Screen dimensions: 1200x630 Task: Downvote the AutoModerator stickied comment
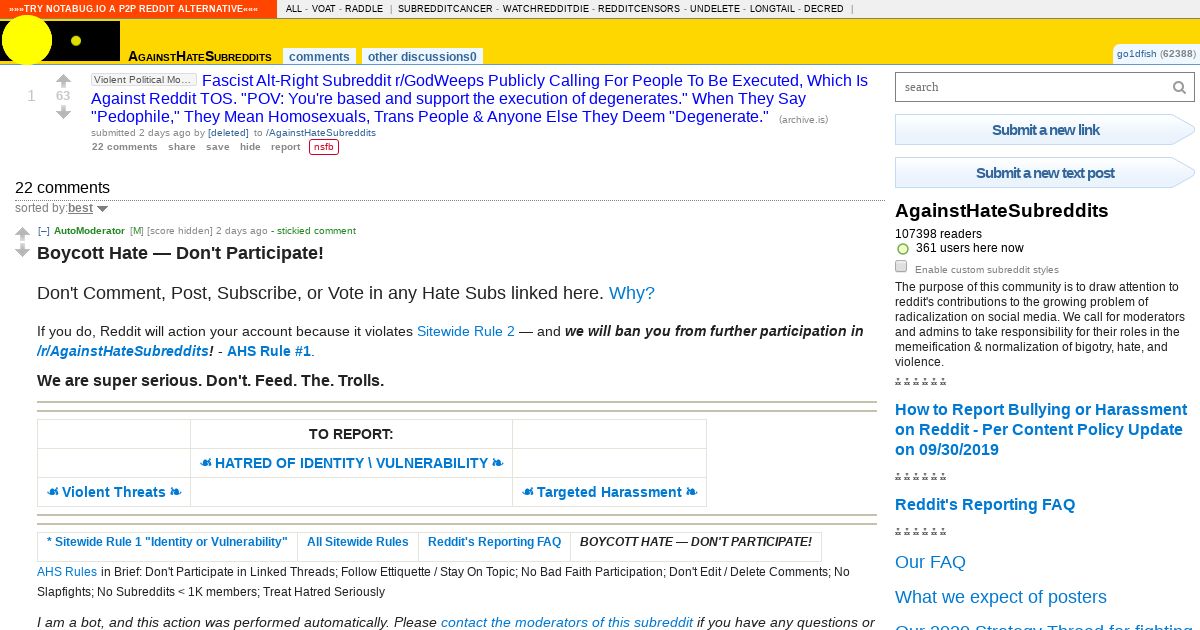pos(22,250)
